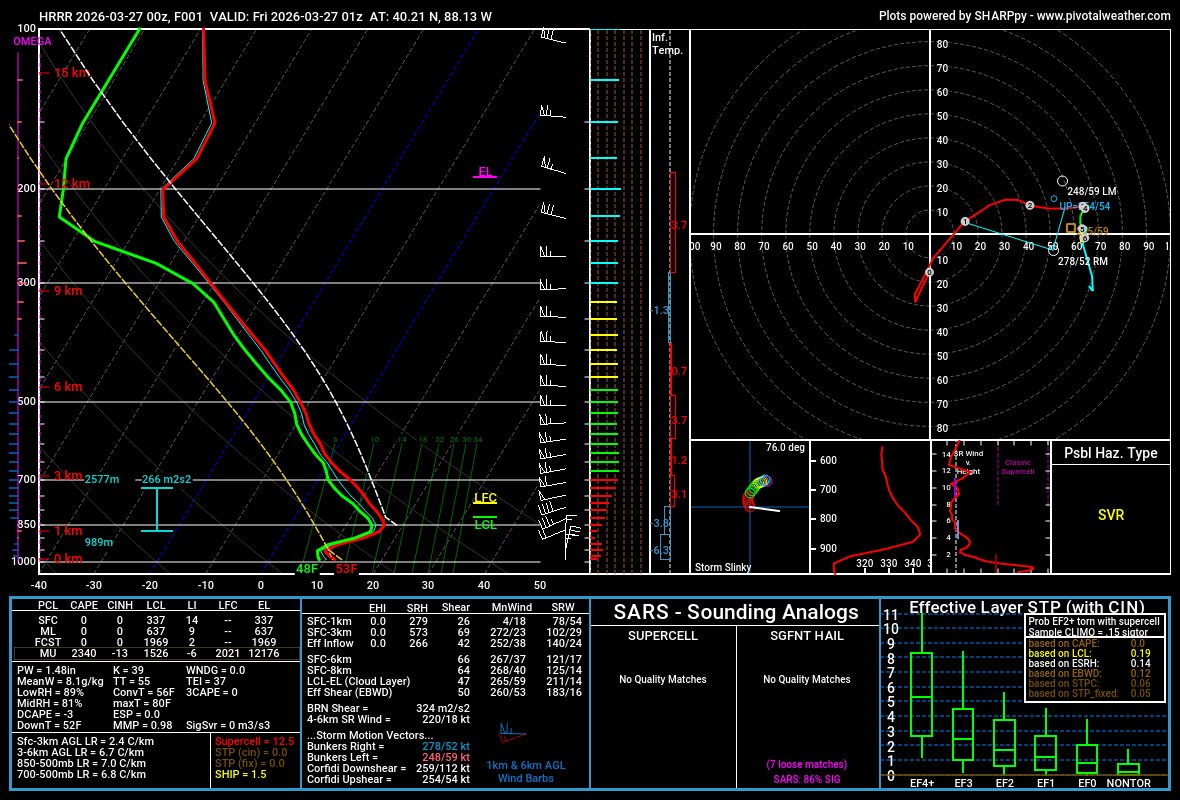The image size is (1180, 800).
Task: Click the 278/52 RM hodograph label
Action: pyautogui.click(x=1083, y=261)
